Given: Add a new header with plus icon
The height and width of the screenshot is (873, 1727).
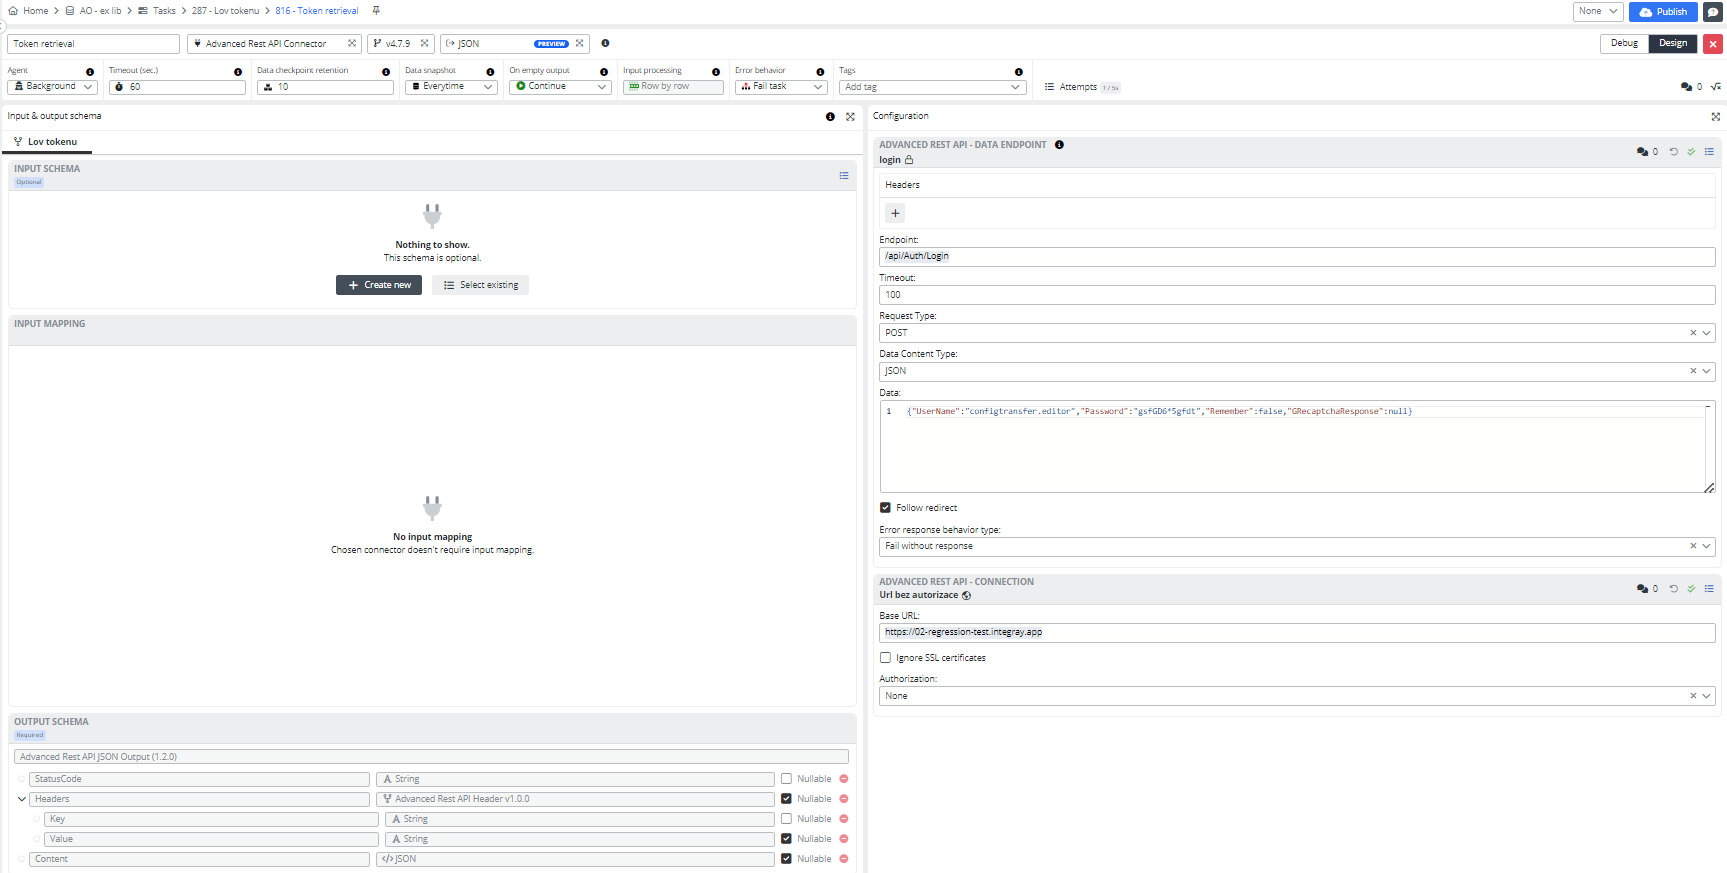Looking at the screenshot, I should (895, 213).
